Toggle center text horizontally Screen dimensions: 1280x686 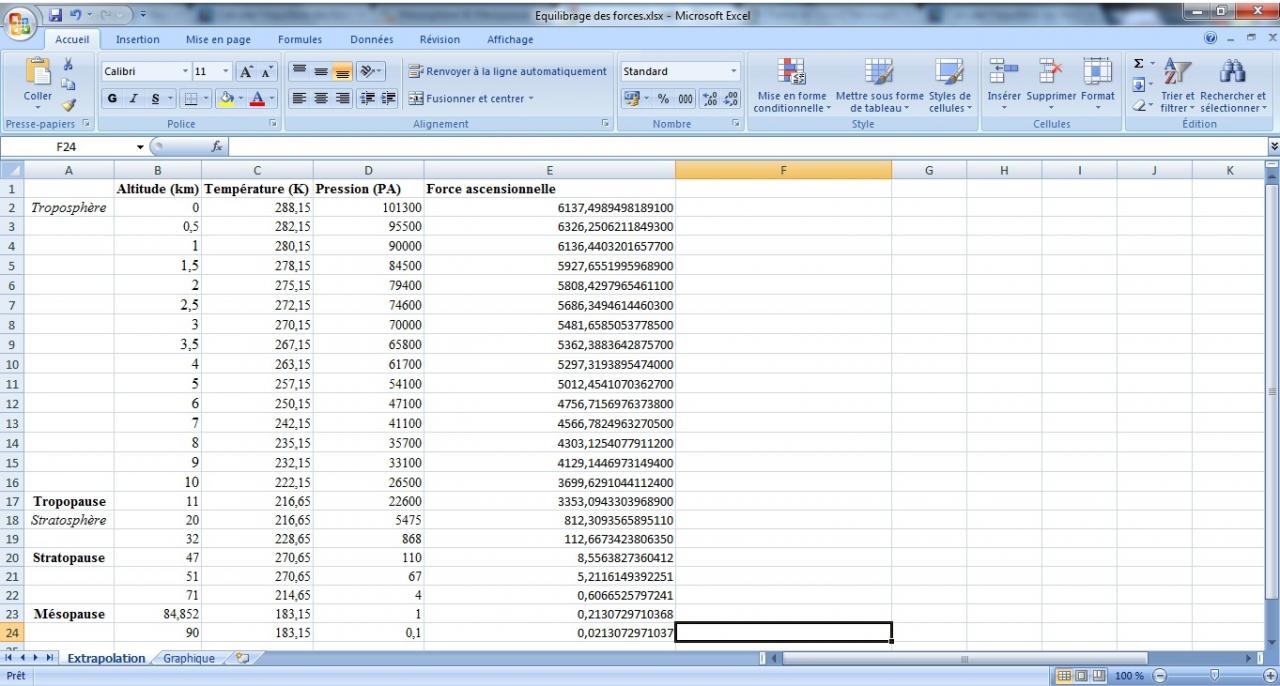pos(319,99)
